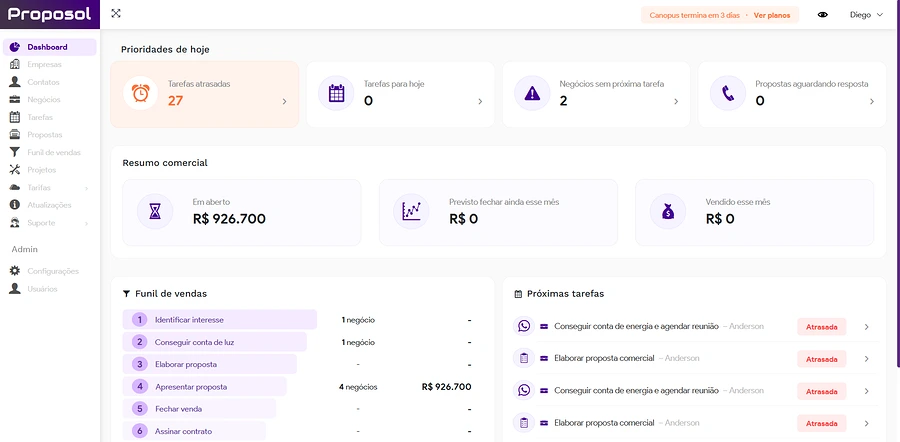The height and width of the screenshot is (442, 900).
Task: Open the Diego user dropdown
Action: tap(866, 15)
